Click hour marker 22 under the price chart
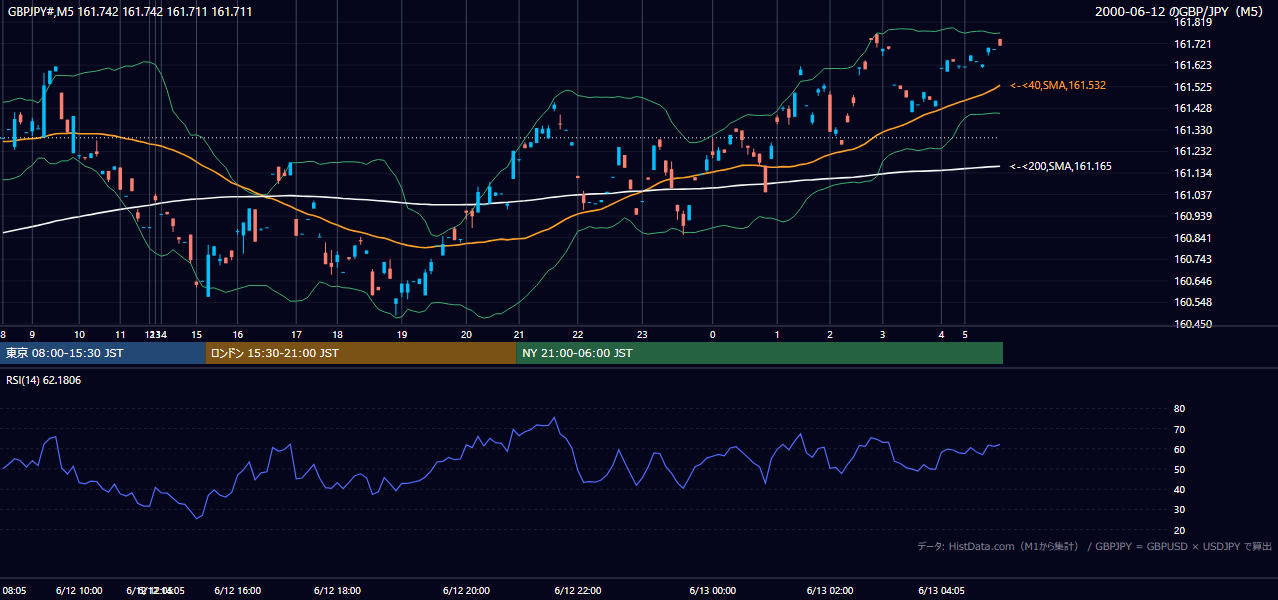This screenshot has height=600, width=1278. (578, 335)
